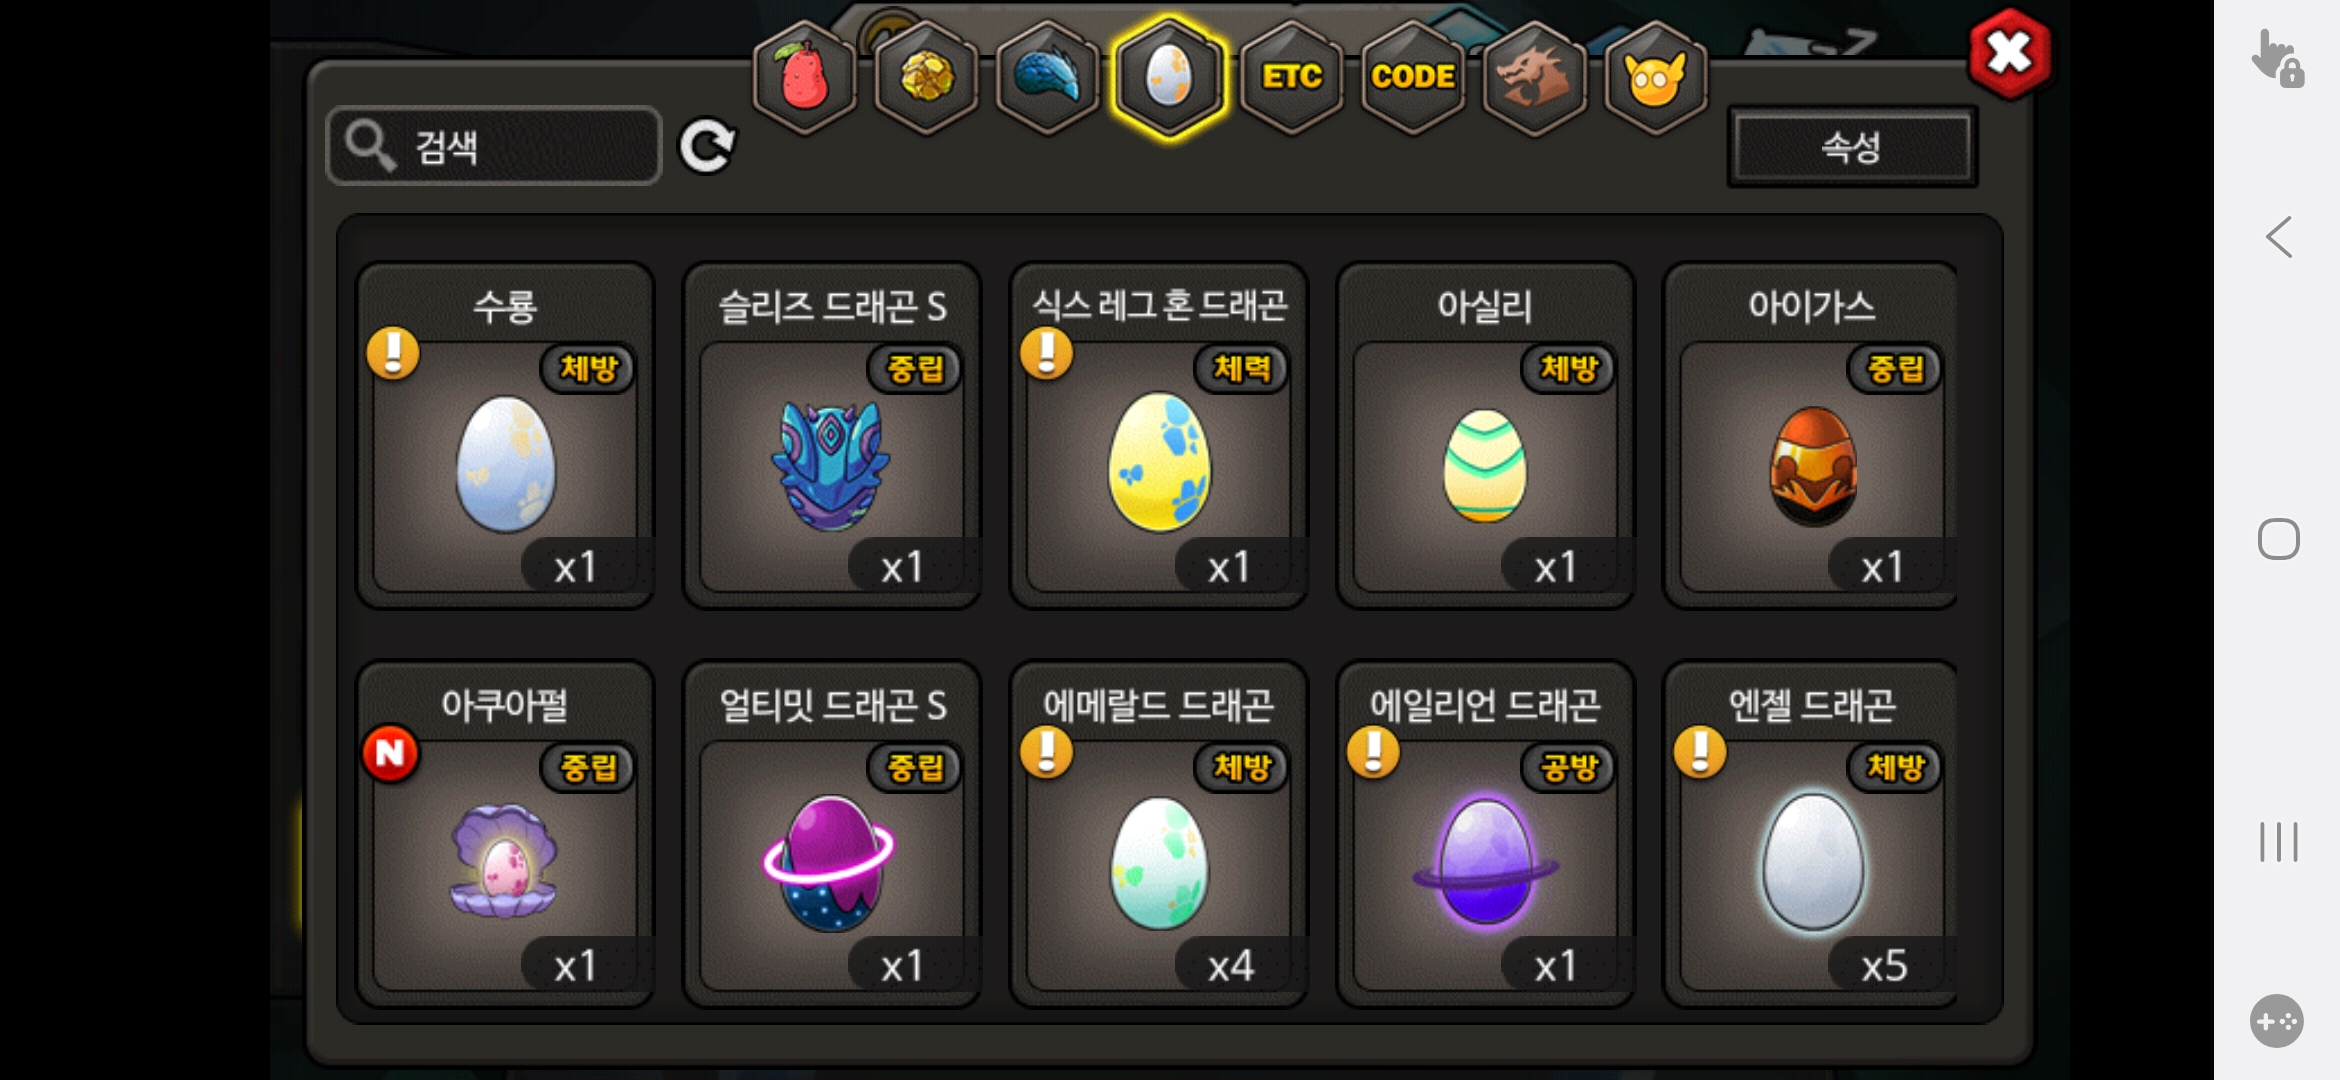Switch to the brown dragon head tab
Screen dimensions: 2340x1080
point(1534,77)
